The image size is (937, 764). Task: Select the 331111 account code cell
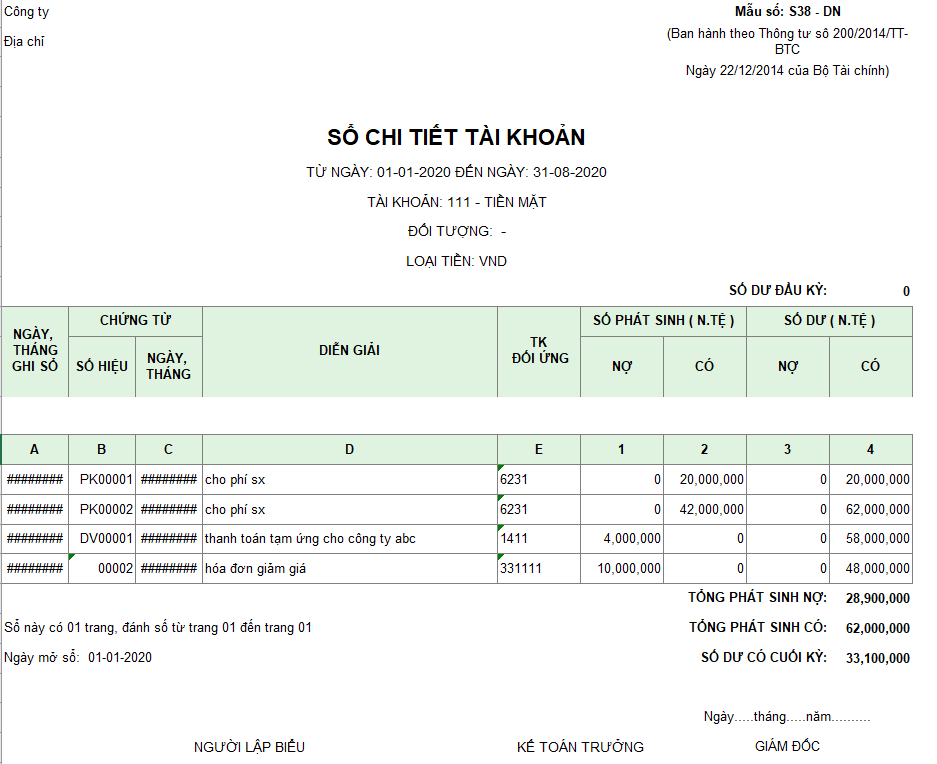pos(524,569)
